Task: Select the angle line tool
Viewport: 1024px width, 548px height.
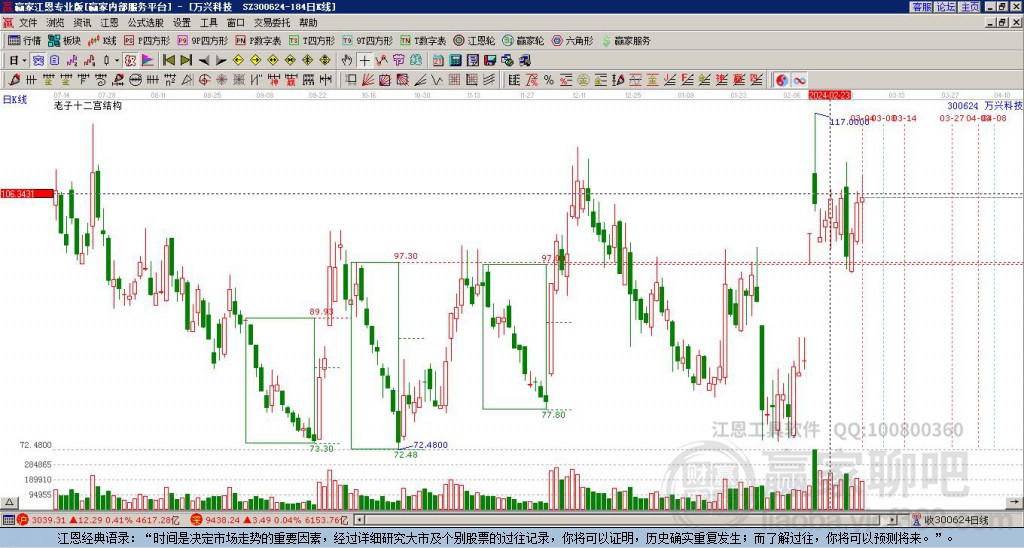Action: coord(419,80)
